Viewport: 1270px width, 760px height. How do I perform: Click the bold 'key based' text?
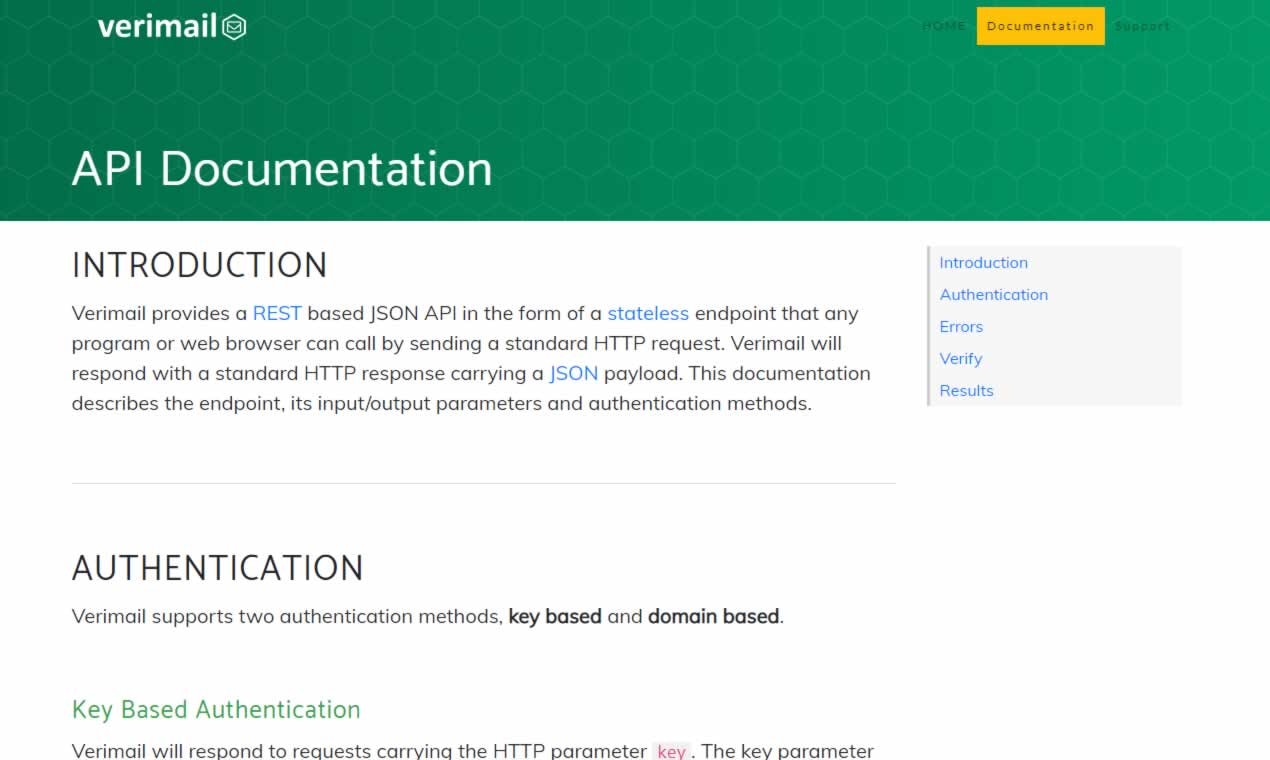tap(555, 616)
